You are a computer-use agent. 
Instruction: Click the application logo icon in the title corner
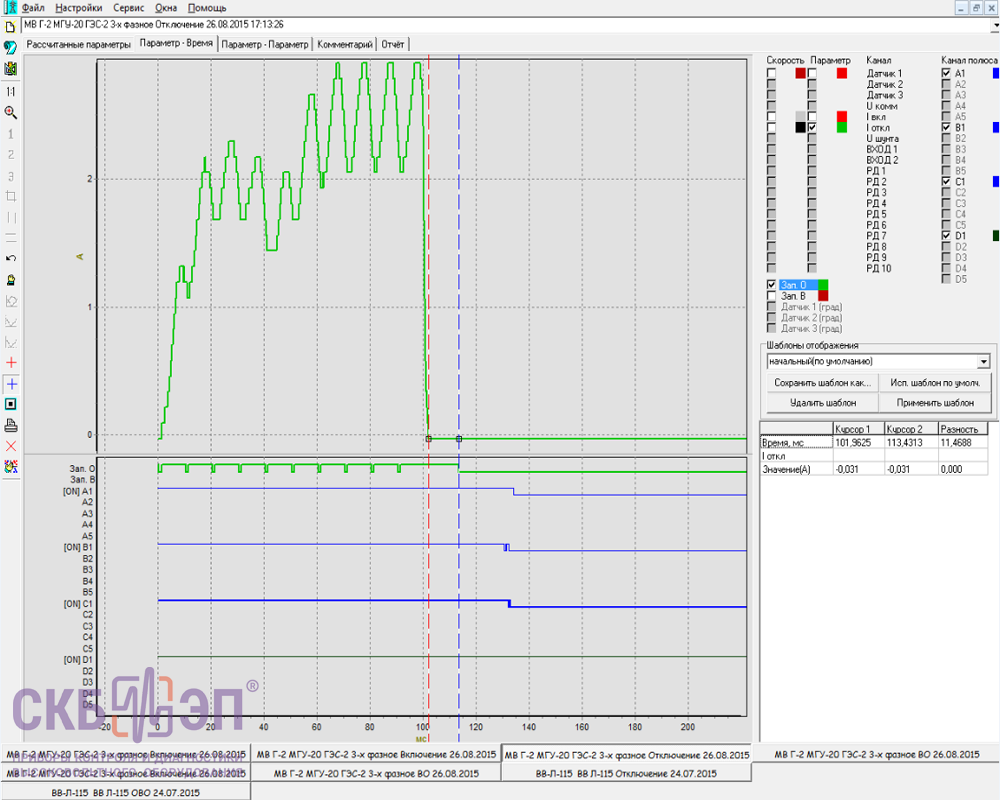coord(10,8)
